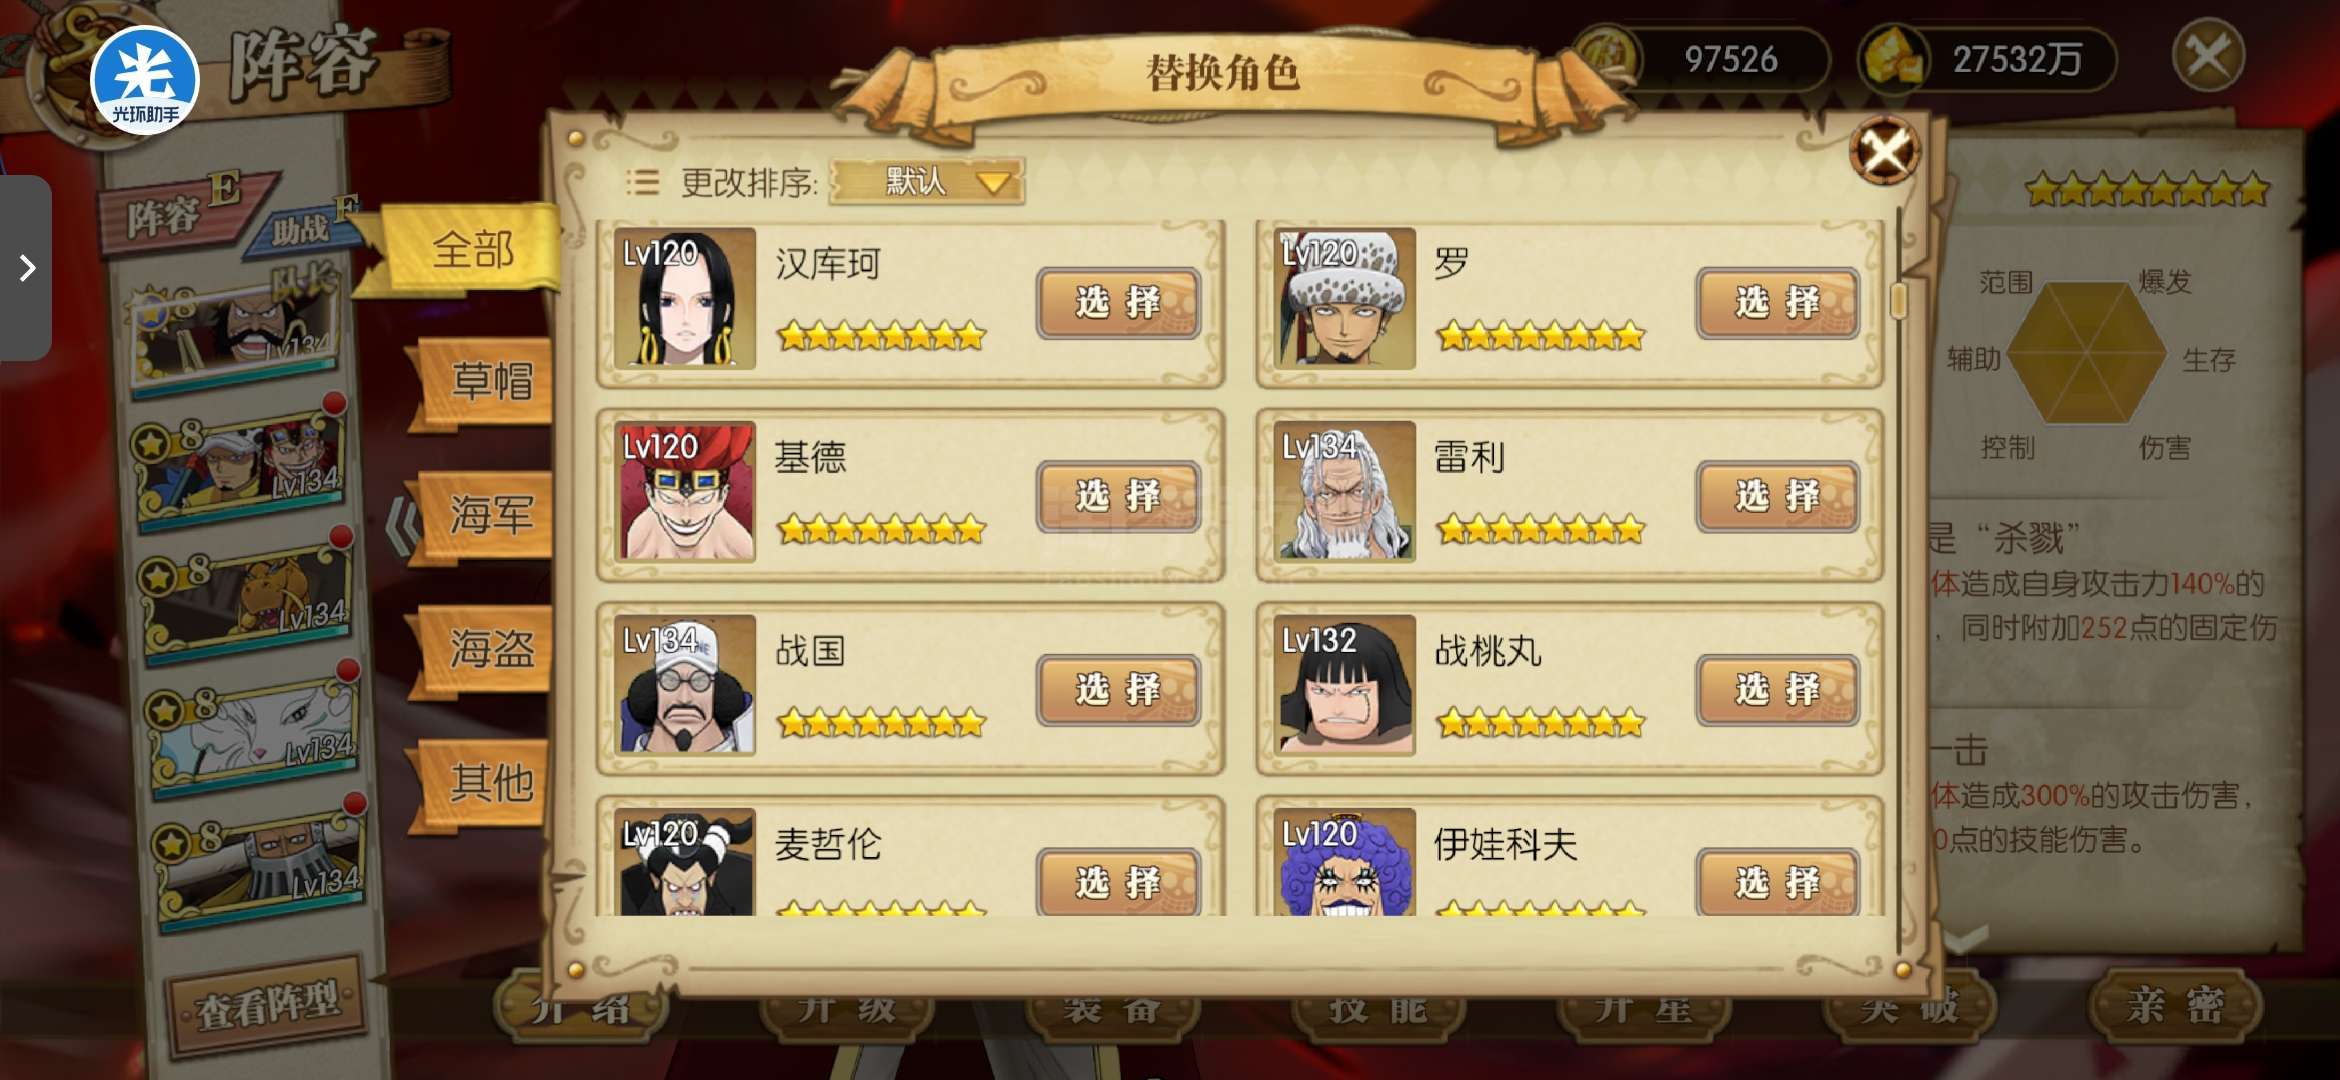Pick 基德 using the 选择 button
The image size is (2340, 1080).
click(1118, 496)
